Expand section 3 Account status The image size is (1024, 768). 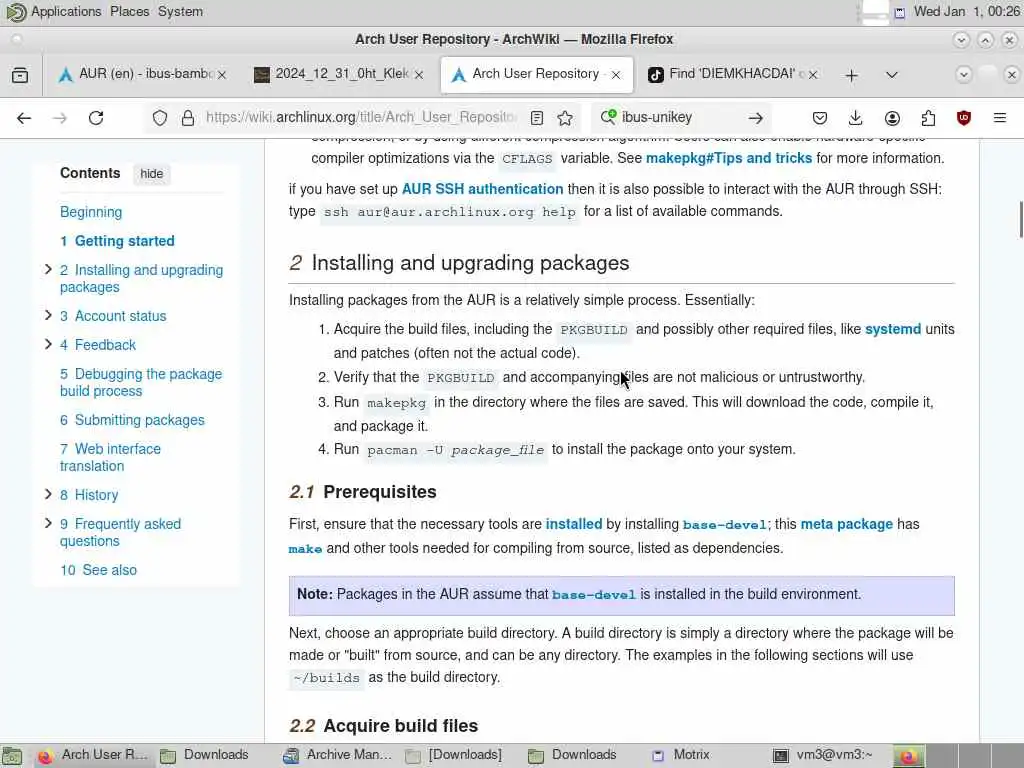(x=48, y=315)
